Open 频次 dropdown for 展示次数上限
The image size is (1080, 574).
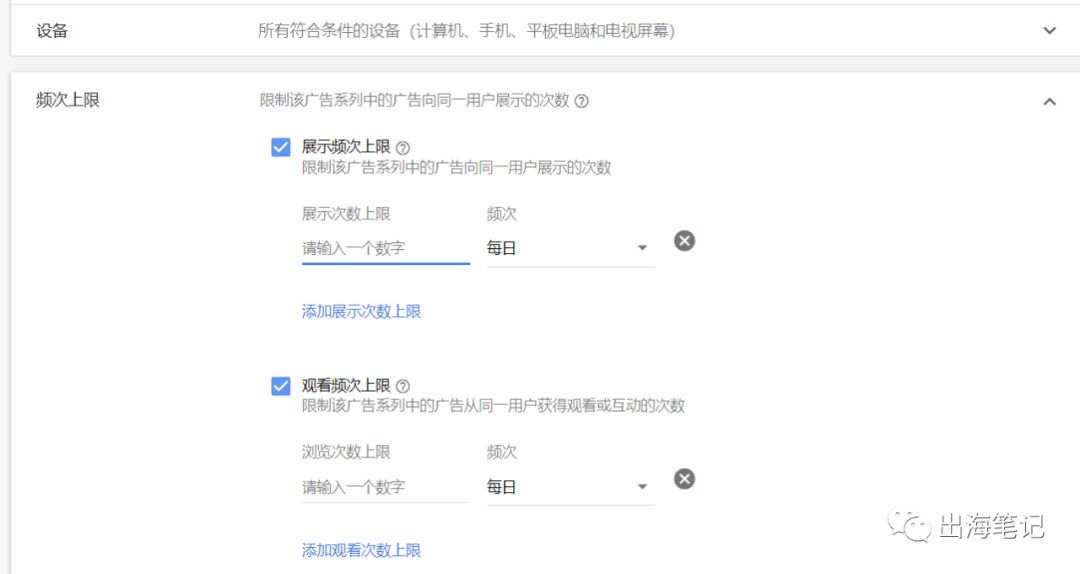[570, 248]
